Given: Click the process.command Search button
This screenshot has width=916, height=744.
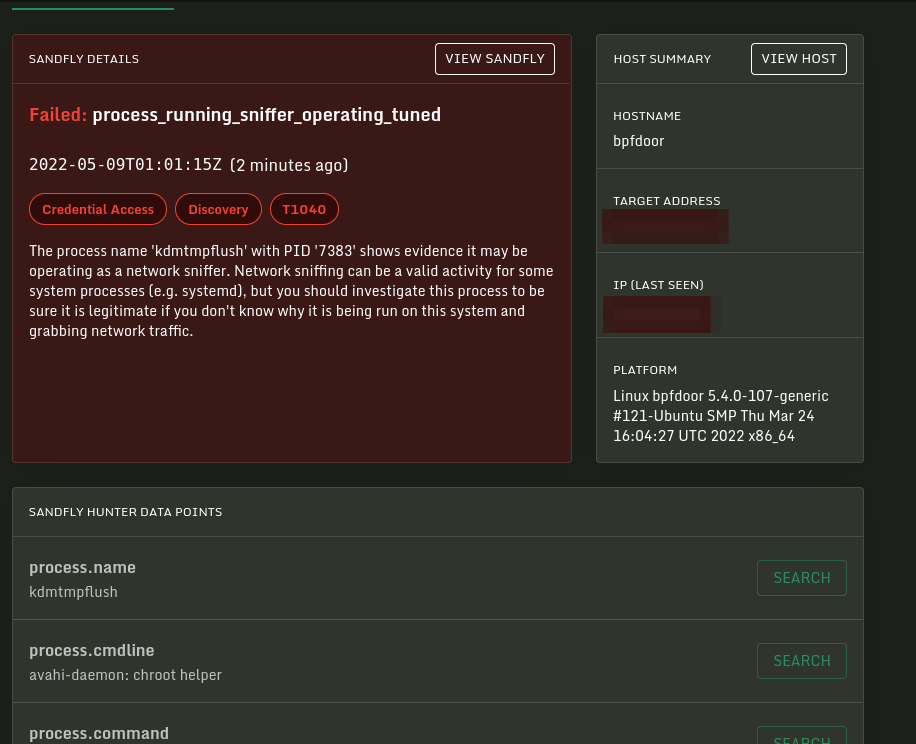Looking at the screenshot, I should pos(802,736).
